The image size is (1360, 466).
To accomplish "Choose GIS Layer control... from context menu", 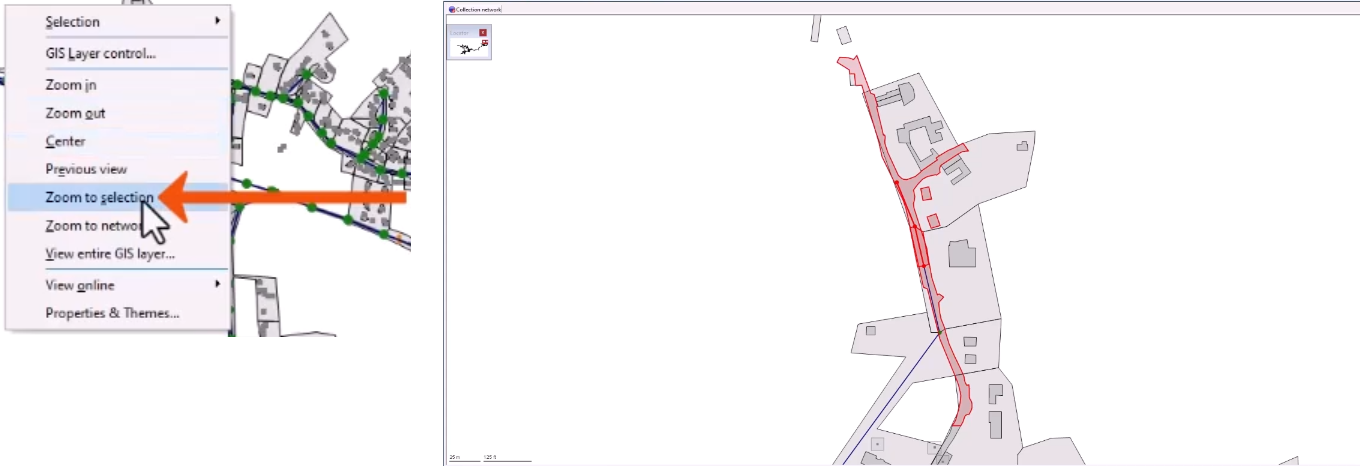I will (118, 53).
